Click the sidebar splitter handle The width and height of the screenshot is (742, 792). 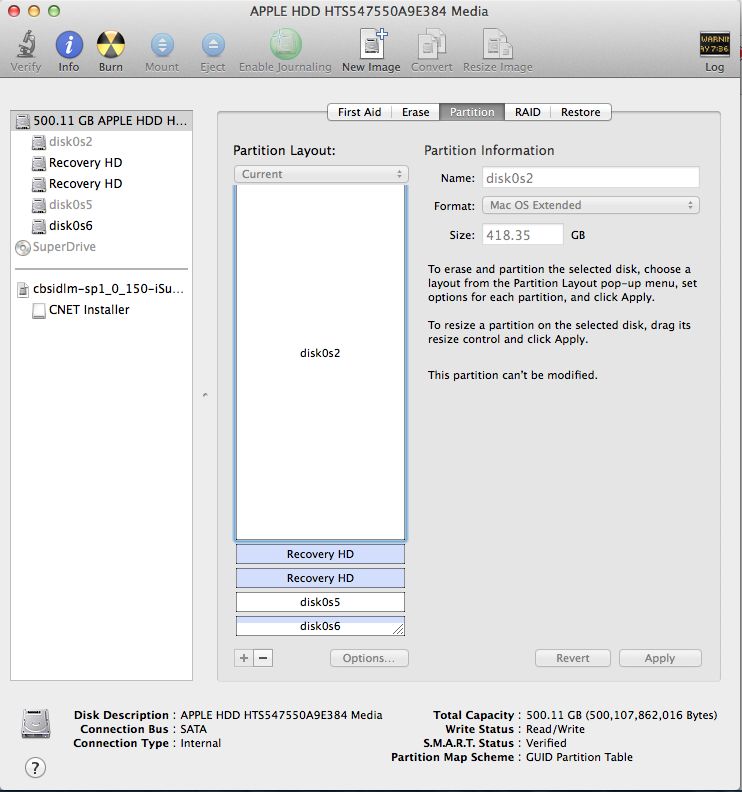(x=205, y=394)
